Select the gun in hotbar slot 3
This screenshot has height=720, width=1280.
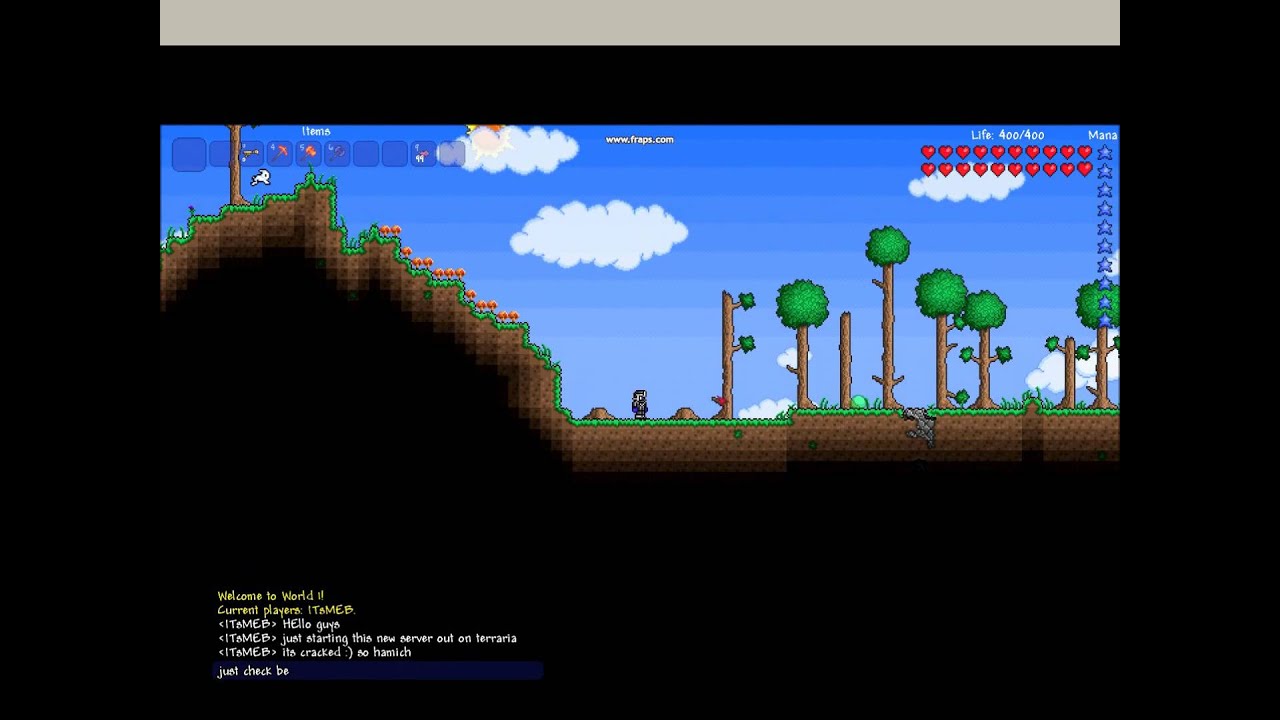click(251, 154)
